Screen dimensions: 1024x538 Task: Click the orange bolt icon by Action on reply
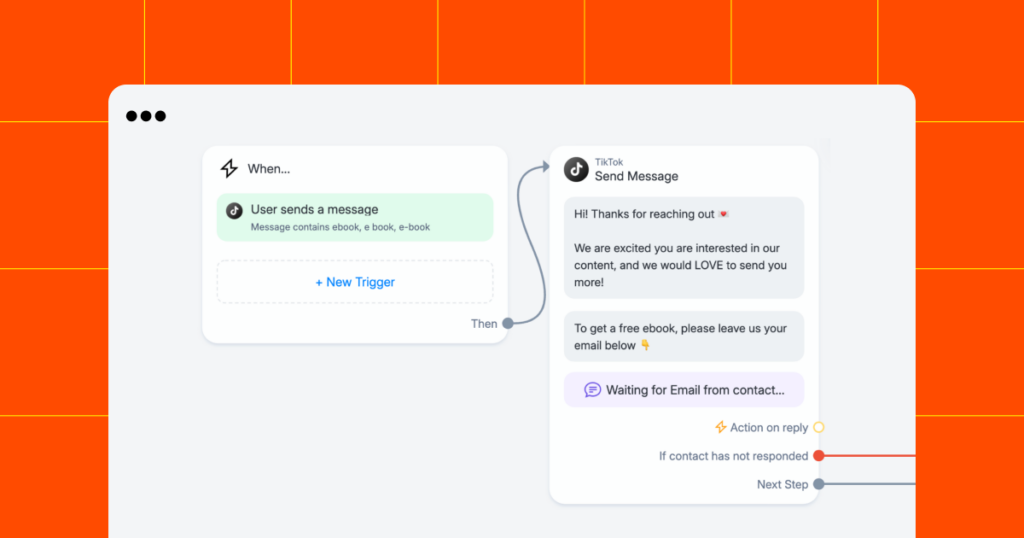pyautogui.click(x=720, y=427)
